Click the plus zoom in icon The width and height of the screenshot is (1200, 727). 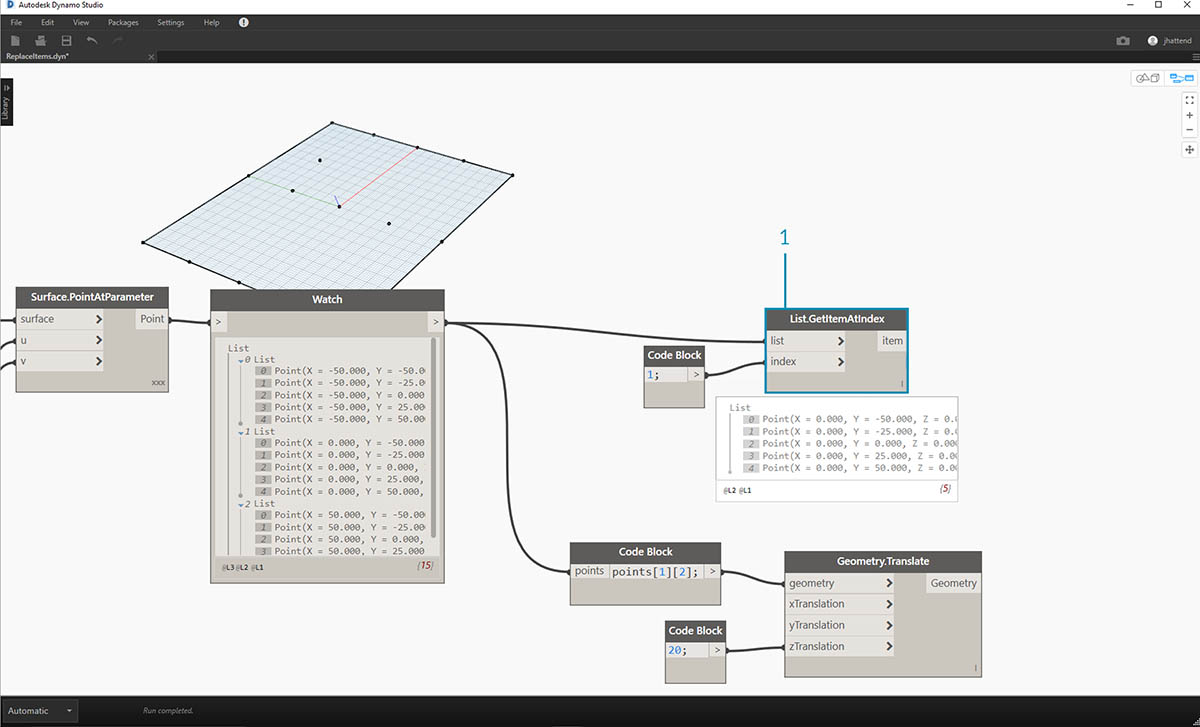1190,115
